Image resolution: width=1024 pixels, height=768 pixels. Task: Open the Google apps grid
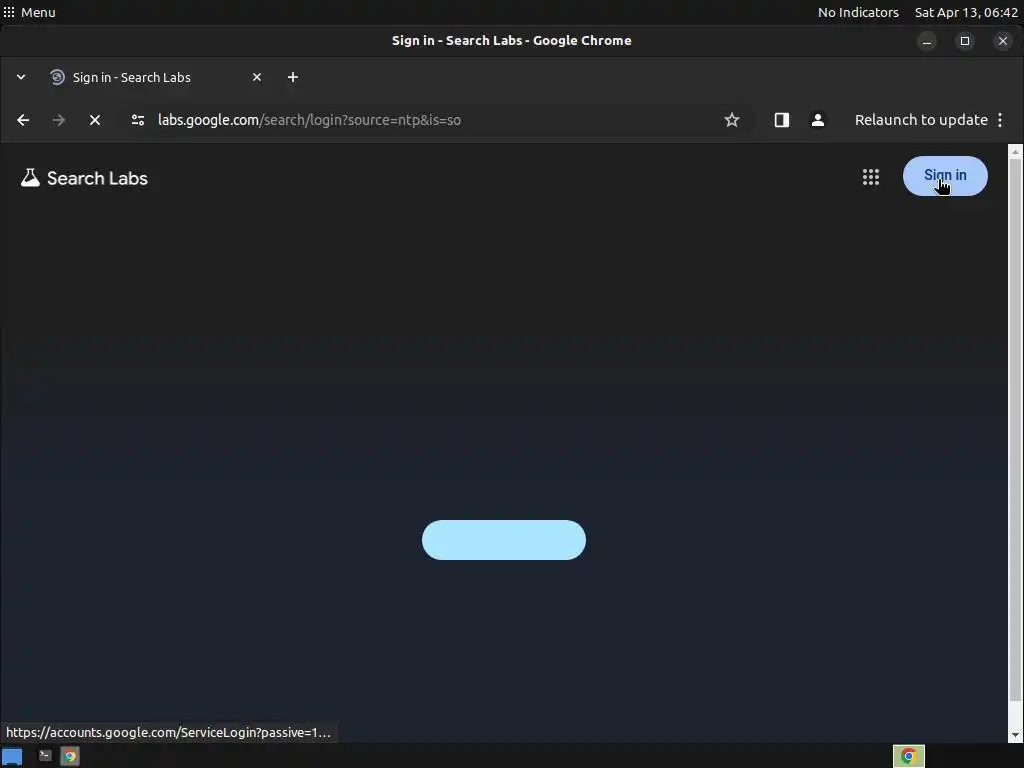coord(871,177)
